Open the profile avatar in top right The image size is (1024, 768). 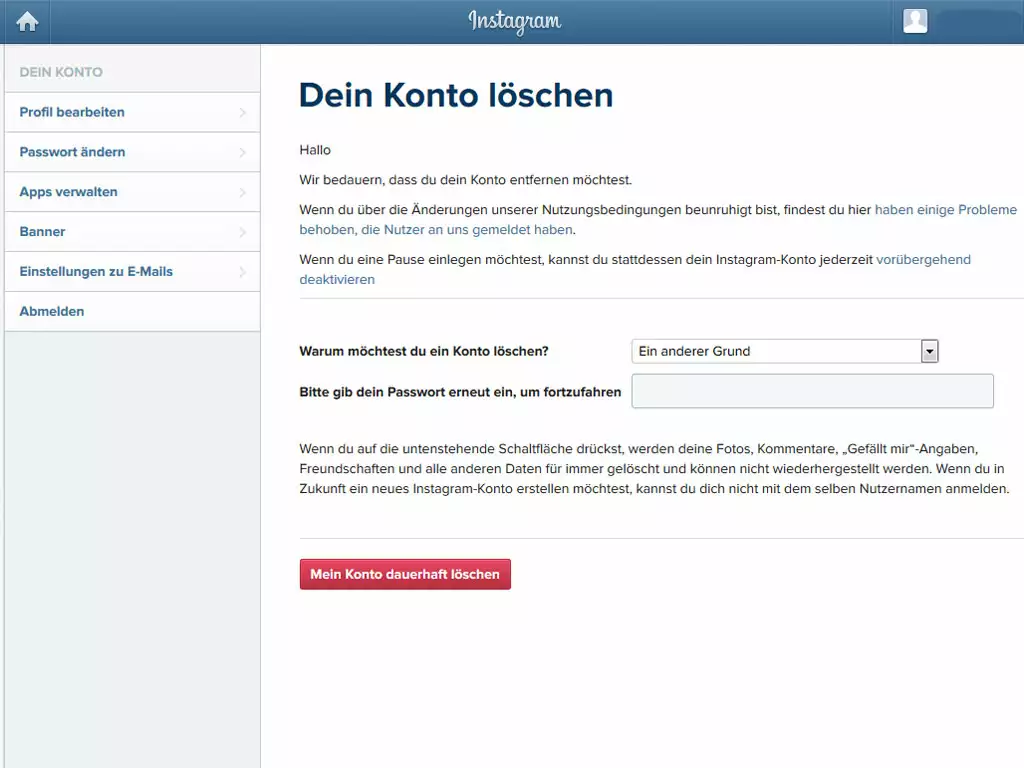tap(915, 21)
